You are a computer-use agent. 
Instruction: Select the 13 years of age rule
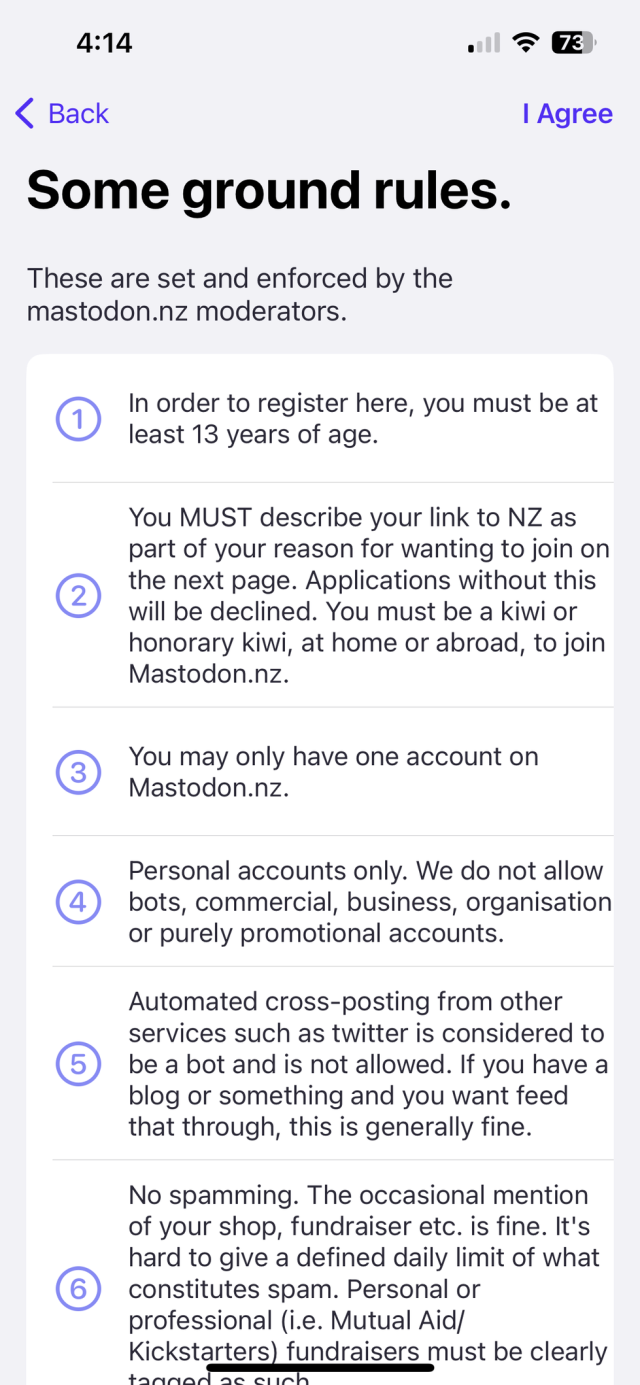click(x=362, y=420)
